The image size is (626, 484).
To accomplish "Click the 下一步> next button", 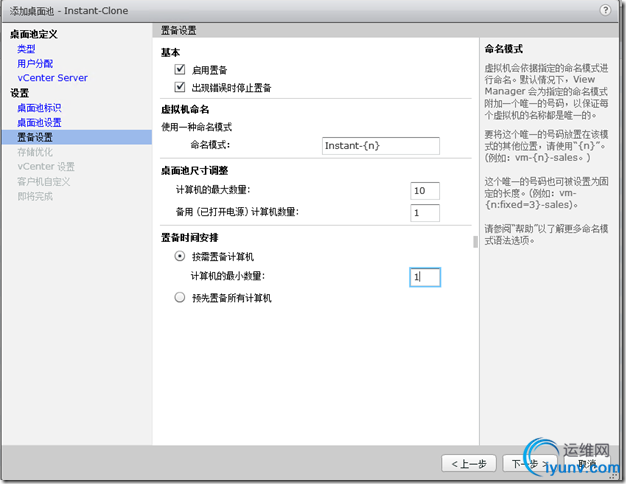I will tap(530, 464).
